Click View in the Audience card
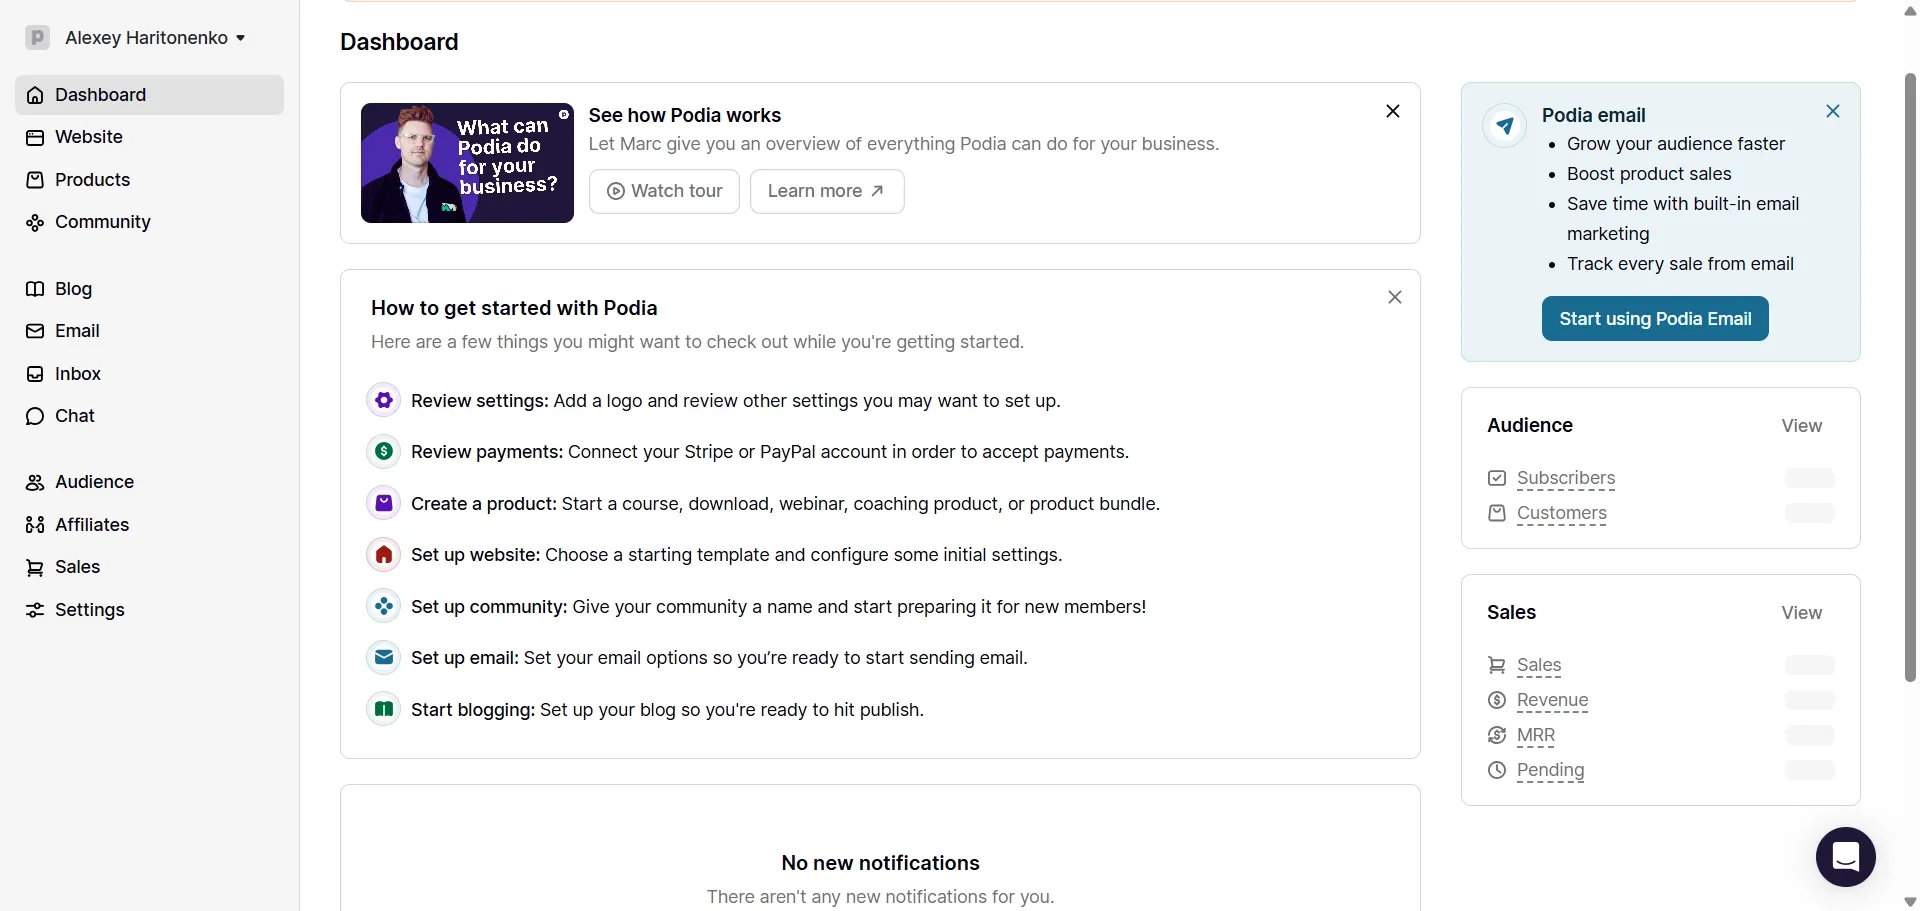1920x911 pixels. point(1802,426)
